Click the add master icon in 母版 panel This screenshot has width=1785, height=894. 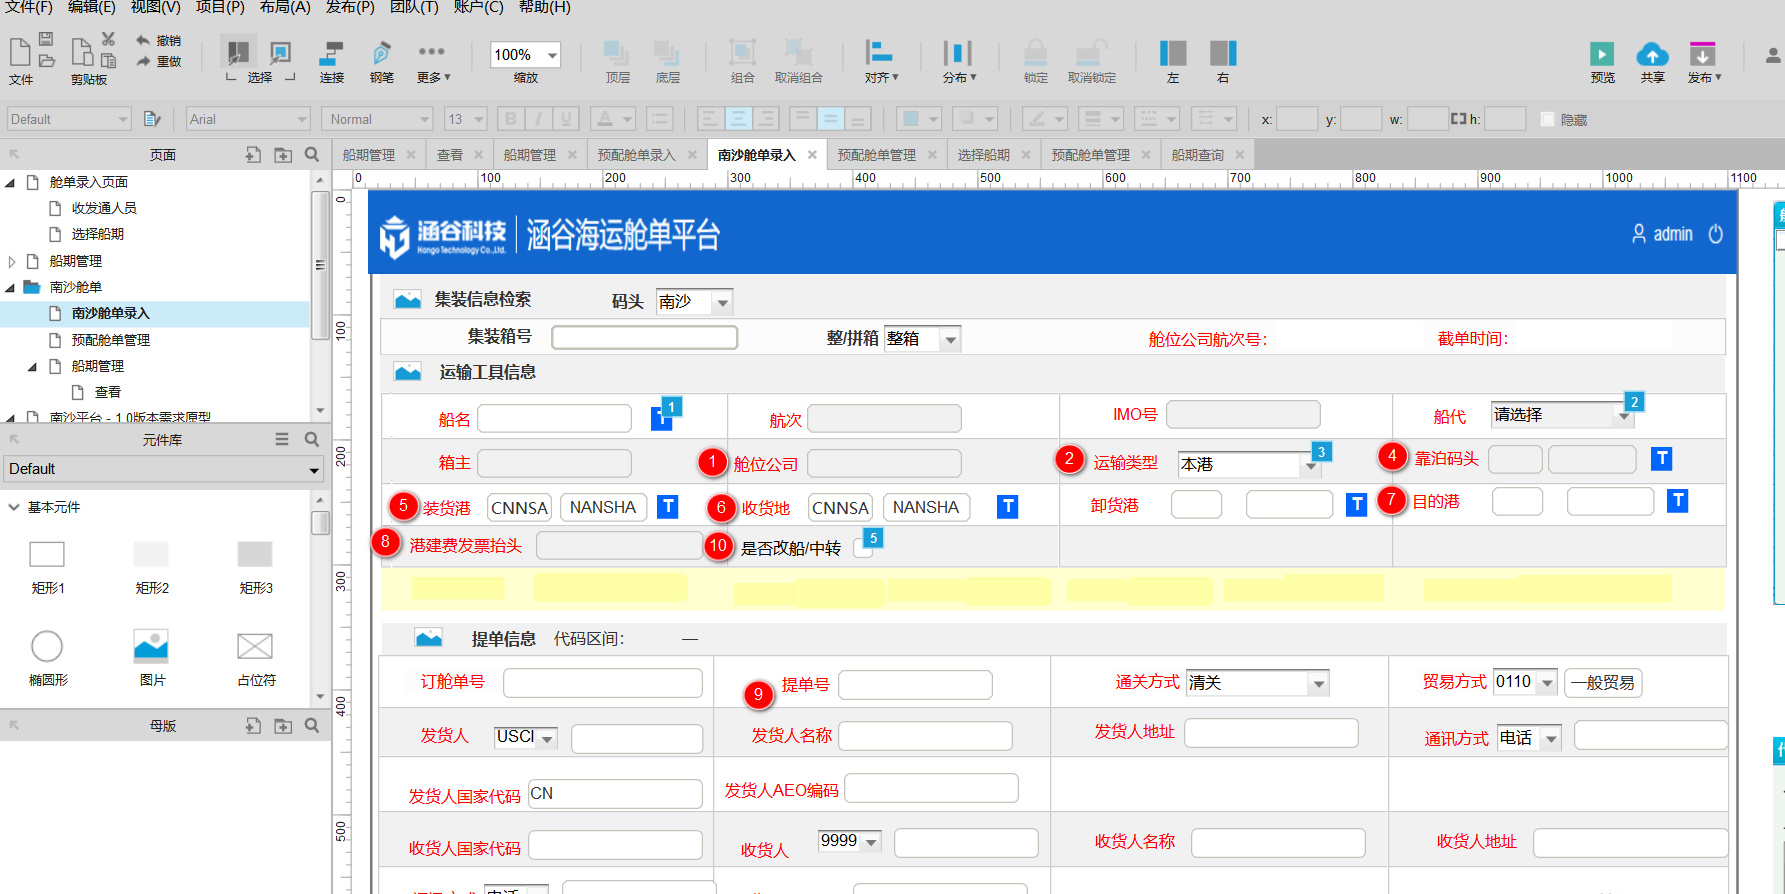(x=253, y=726)
